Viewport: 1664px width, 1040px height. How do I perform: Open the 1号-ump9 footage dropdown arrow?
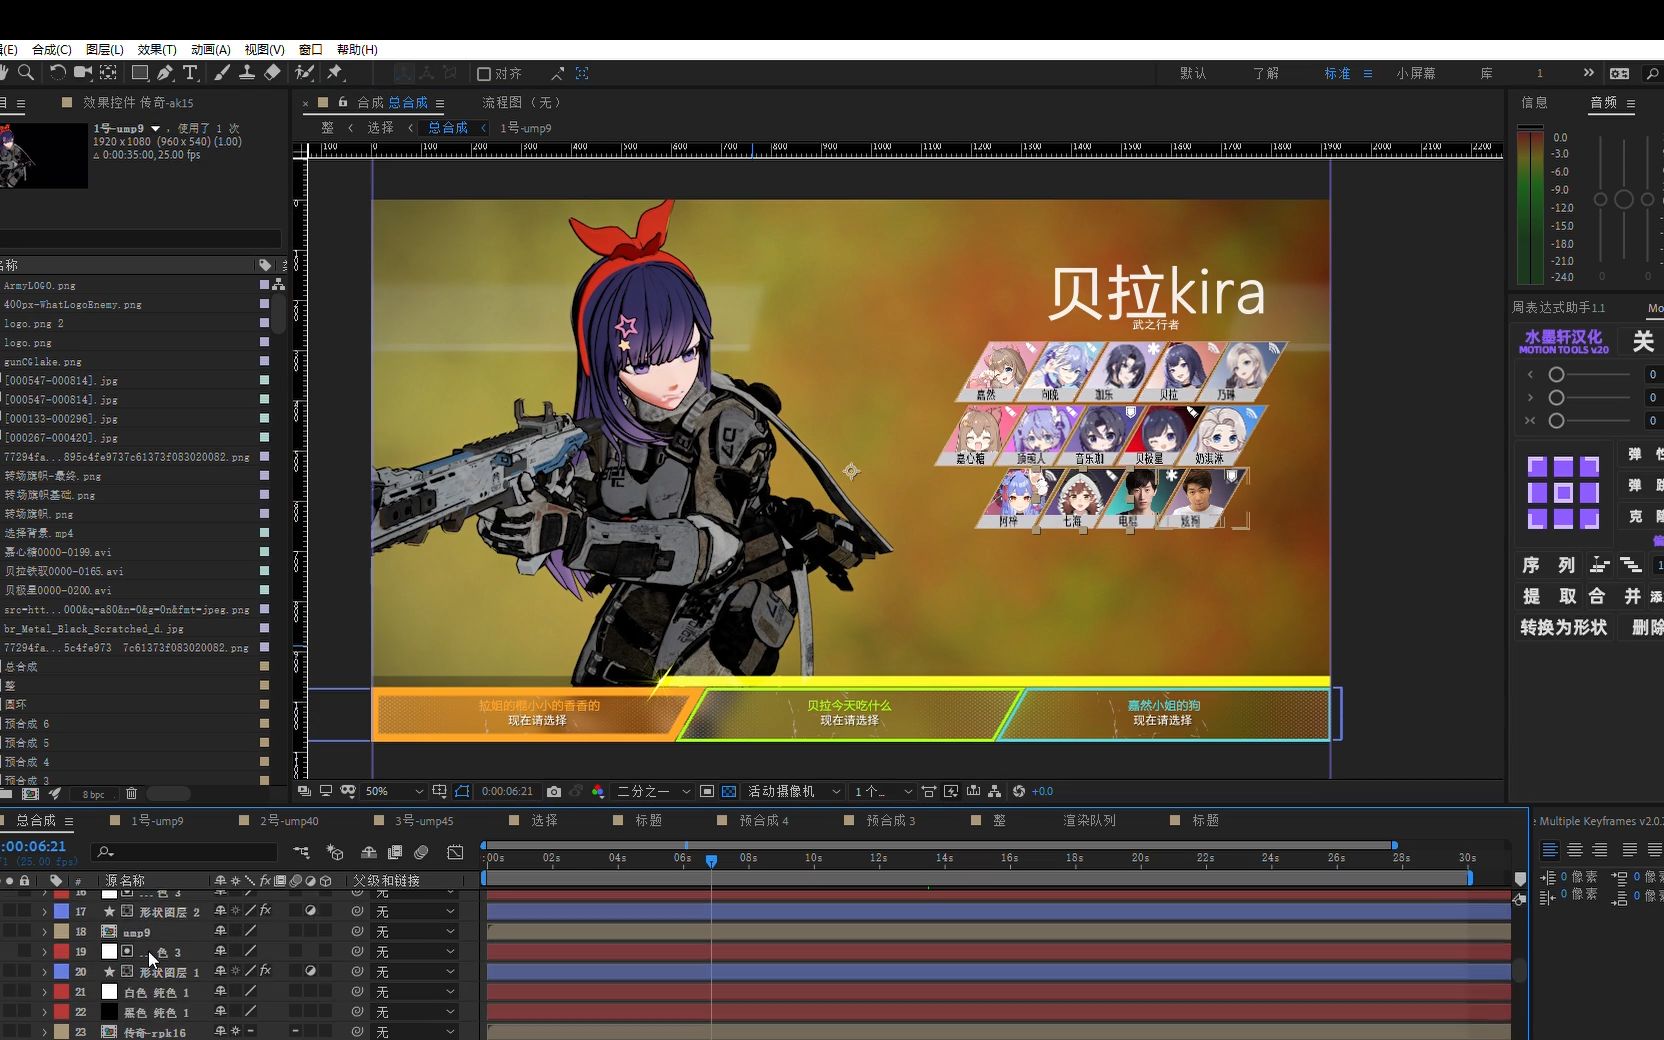(155, 129)
